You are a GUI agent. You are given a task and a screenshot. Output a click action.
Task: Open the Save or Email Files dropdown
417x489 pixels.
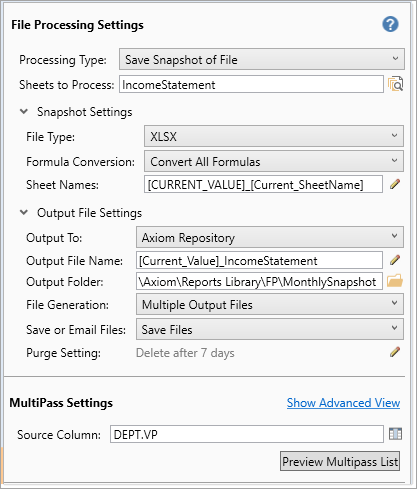[270, 329]
